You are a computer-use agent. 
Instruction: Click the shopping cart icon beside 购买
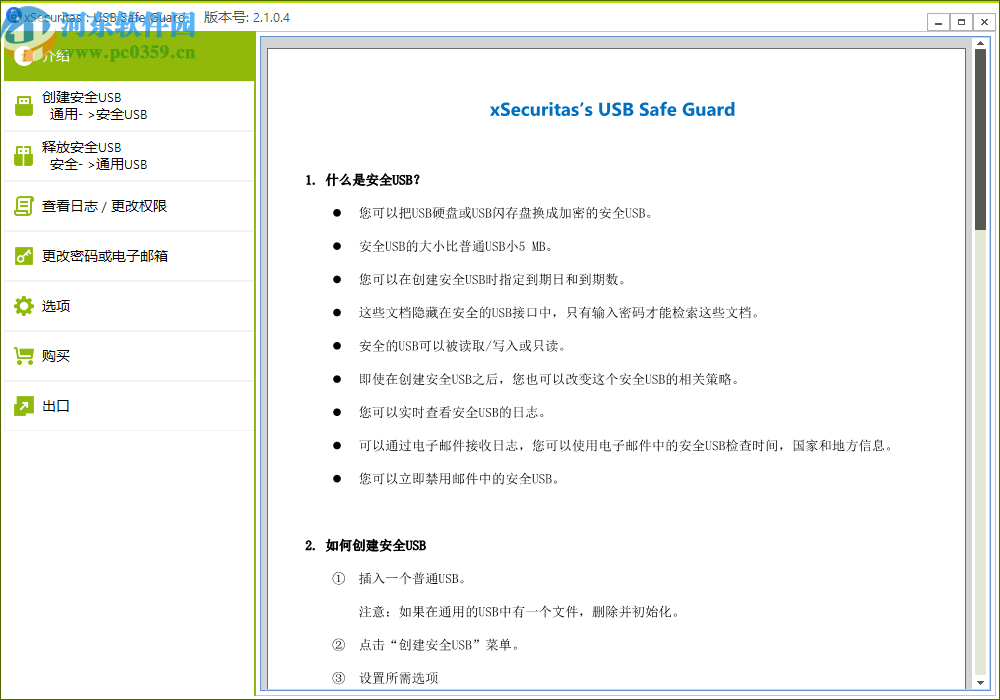pos(24,356)
